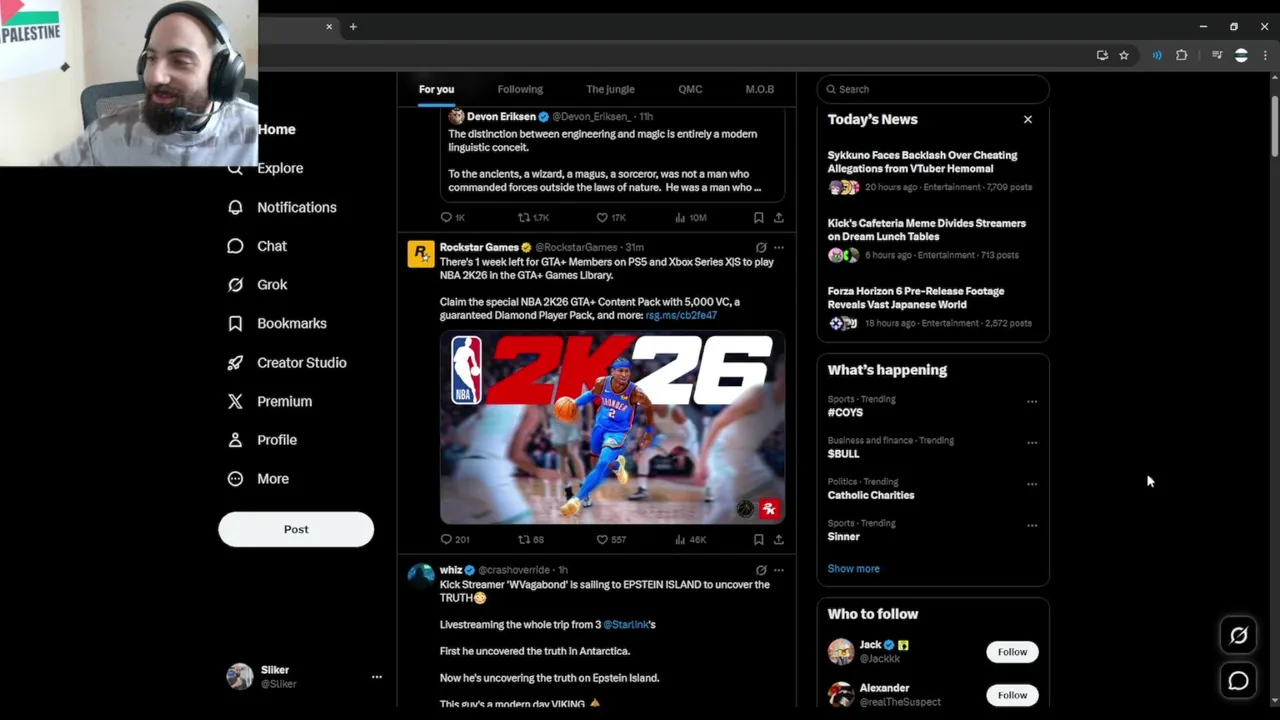Repost Devon Eriksen's post
The image size is (1280, 720).
click(x=524, y=217)
